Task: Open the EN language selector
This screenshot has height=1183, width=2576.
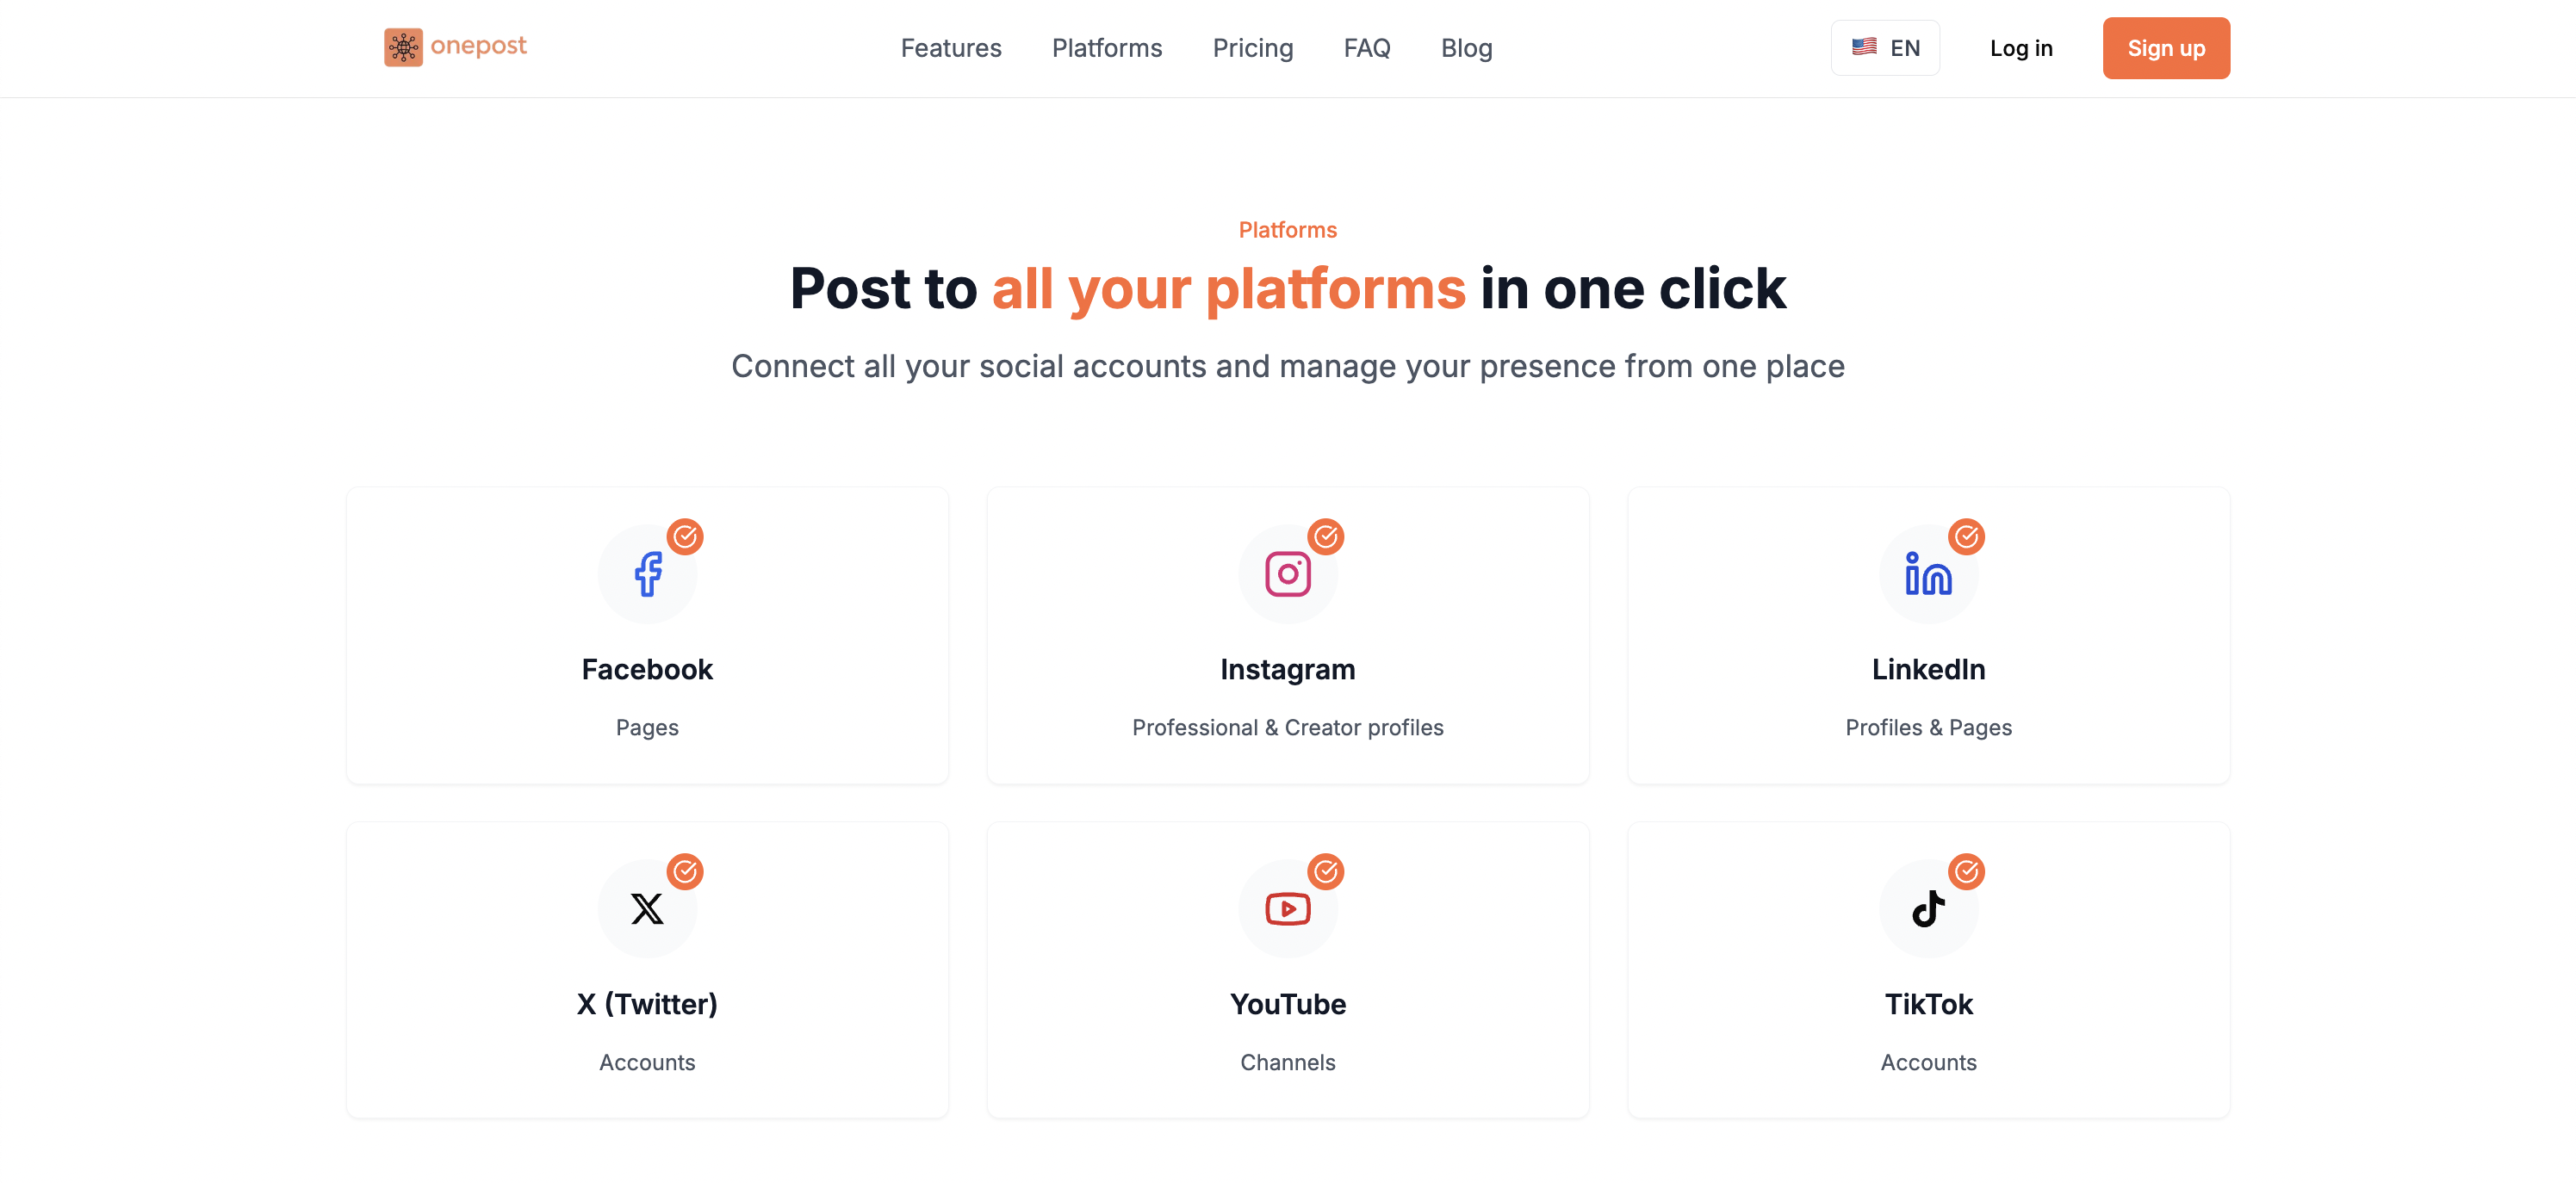Action: pos(1885,46)
